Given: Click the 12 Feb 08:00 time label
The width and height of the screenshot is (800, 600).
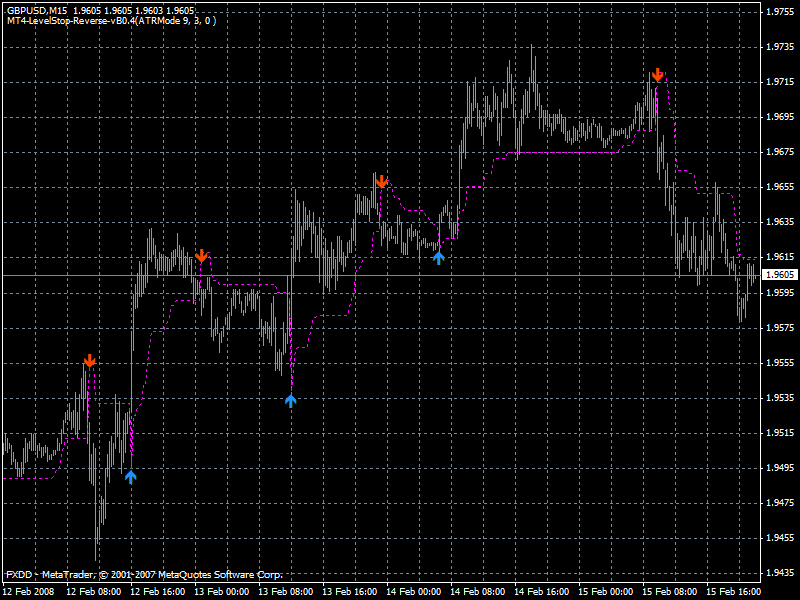Looking at the screenshot, I should [94, 592].
